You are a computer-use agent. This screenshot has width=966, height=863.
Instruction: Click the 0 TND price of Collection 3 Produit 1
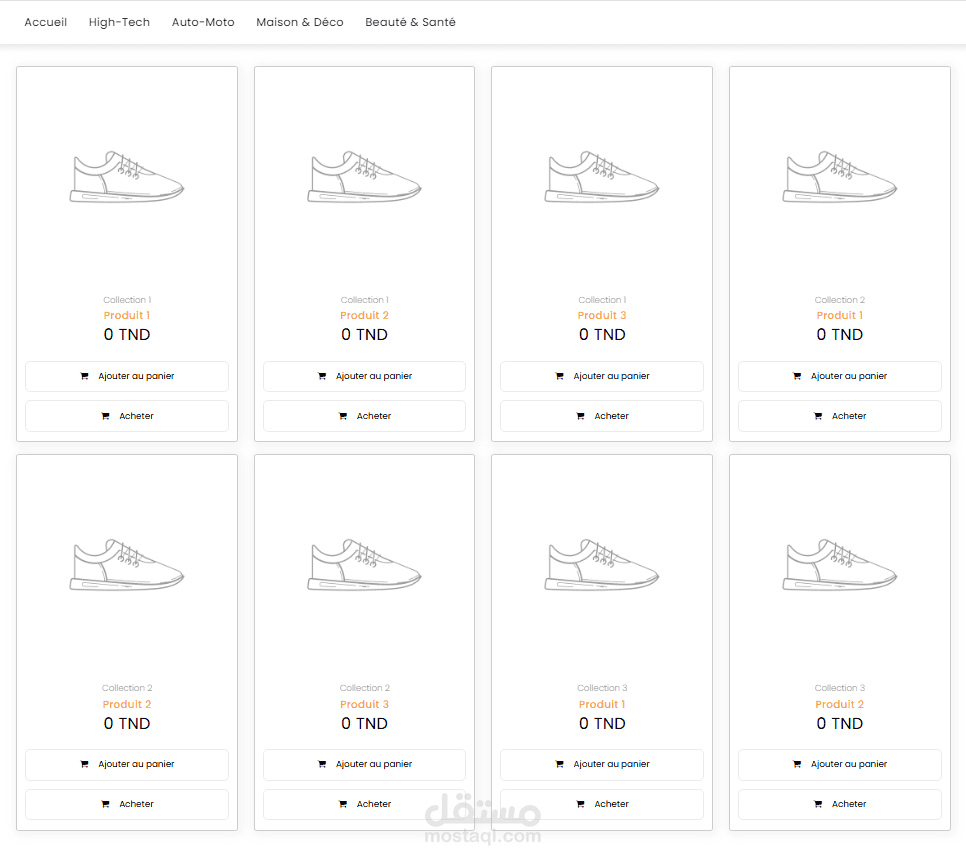coord(602,723)
